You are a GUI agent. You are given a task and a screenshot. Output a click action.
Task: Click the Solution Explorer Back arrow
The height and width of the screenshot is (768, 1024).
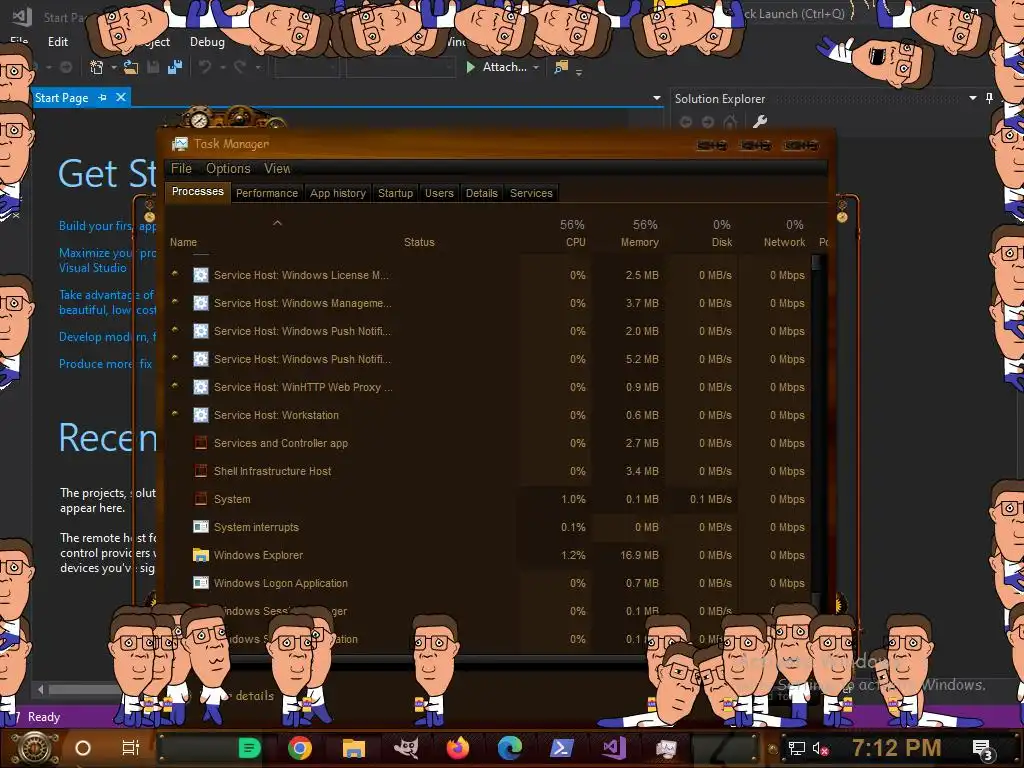tap(686, 121)
